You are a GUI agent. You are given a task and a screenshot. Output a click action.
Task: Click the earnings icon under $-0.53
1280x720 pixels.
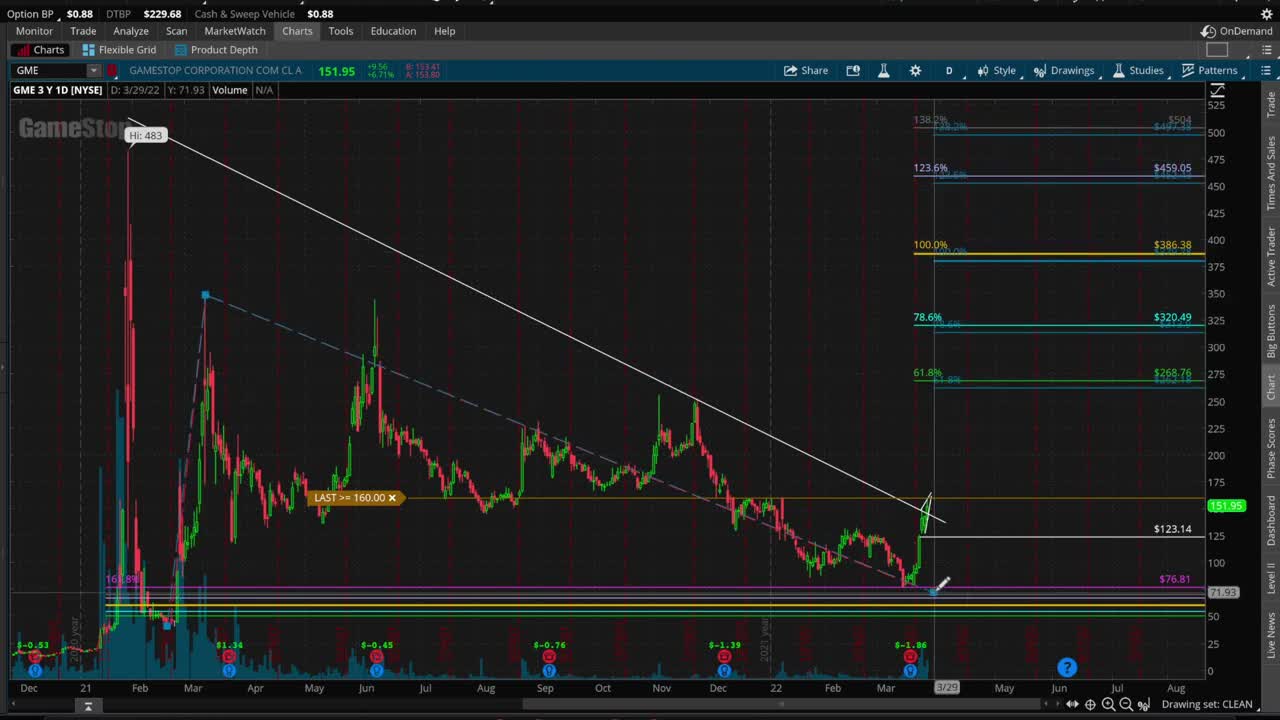35,657
